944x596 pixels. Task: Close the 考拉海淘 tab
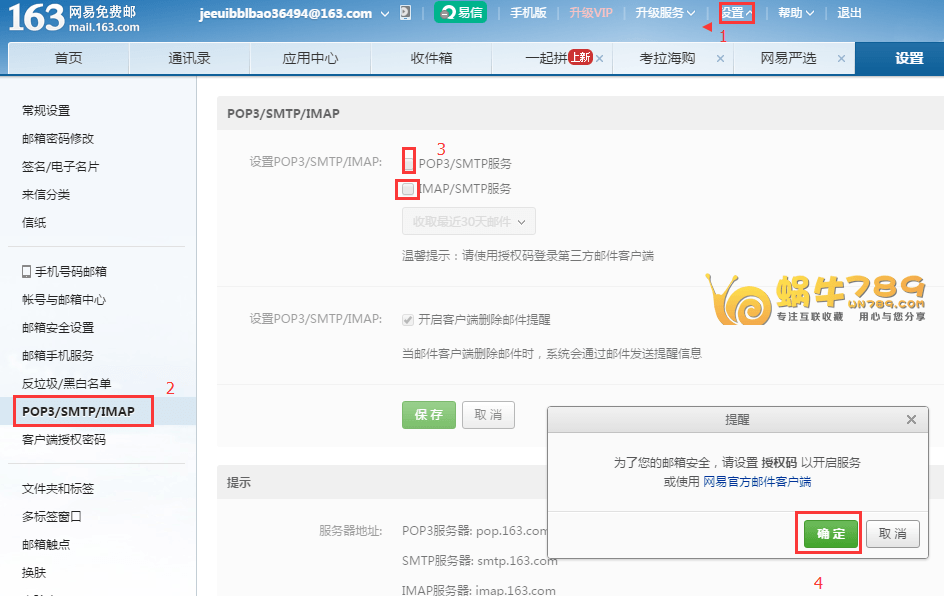(x=720, y=59)
